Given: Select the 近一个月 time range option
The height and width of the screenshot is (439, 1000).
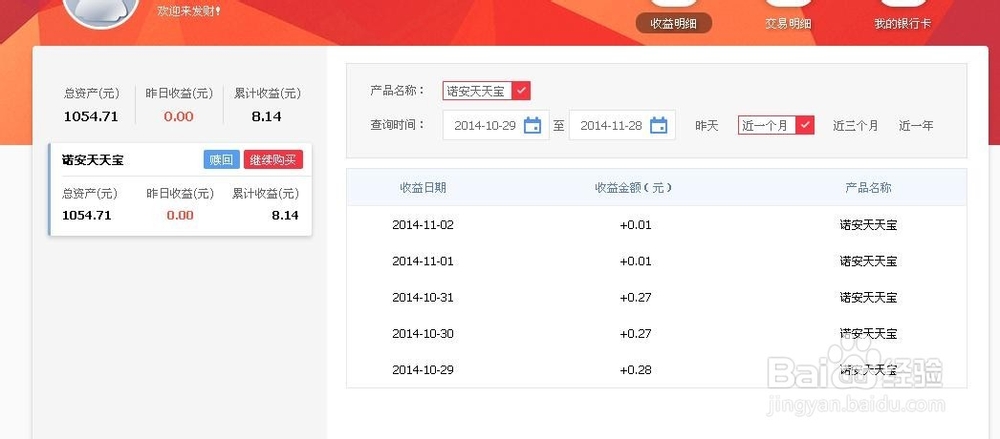Looking at the screenshot, I should pyautogui.click(x=776, y=125).
